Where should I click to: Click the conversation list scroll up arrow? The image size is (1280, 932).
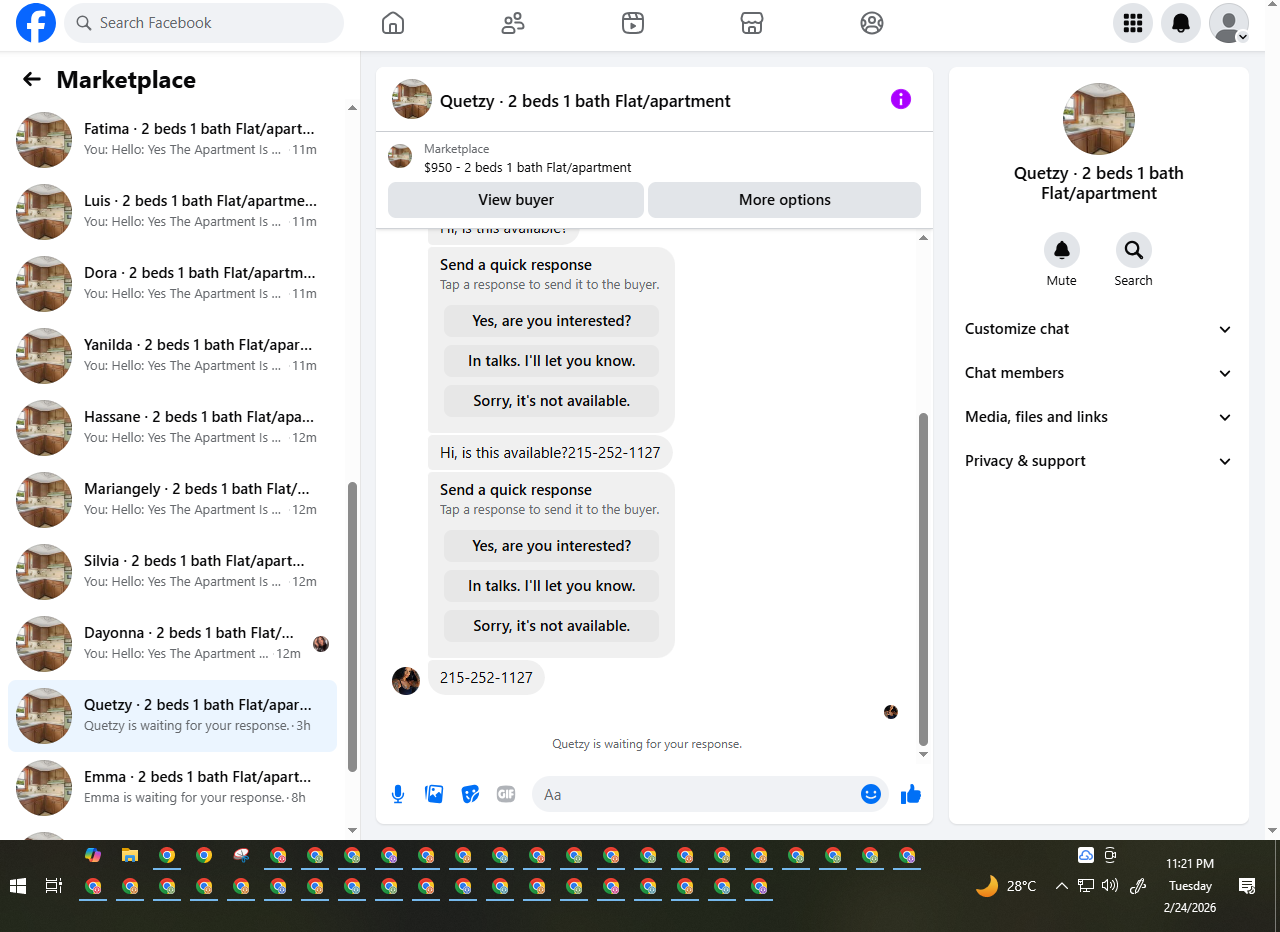click(x=352, y=107)
